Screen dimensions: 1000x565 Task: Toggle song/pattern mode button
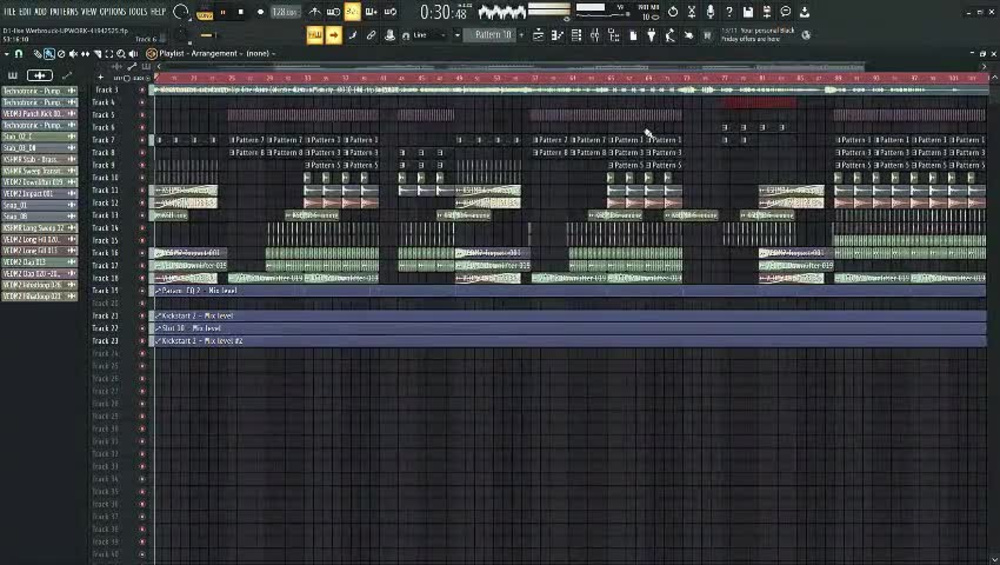[x=205, y=13]
